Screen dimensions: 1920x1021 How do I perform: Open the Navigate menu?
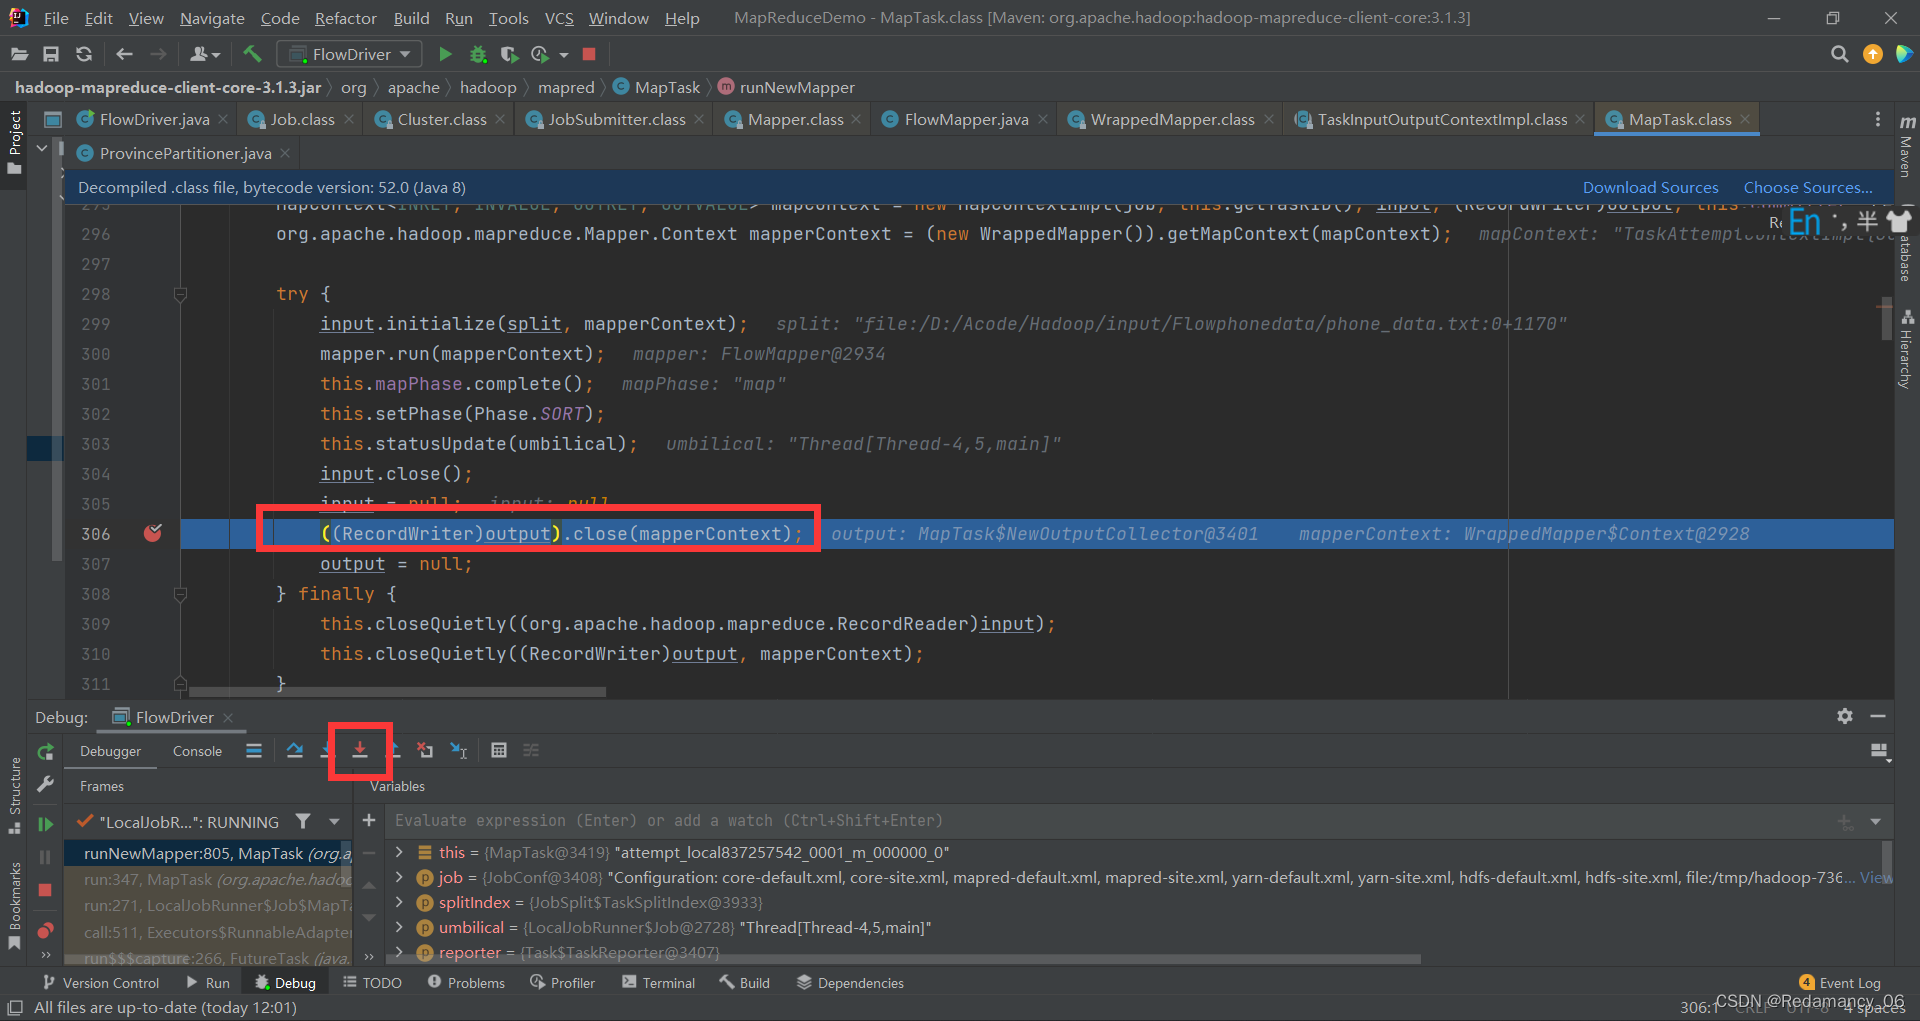pos(212,18)
